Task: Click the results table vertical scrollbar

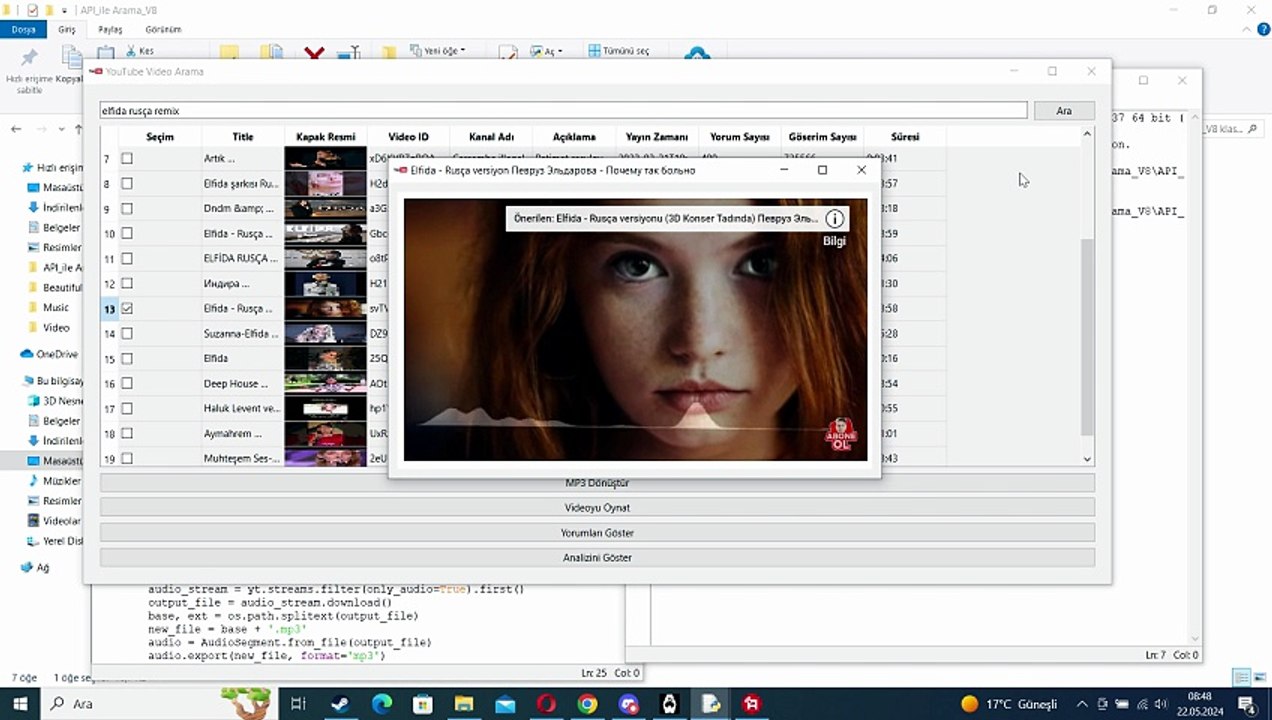Action: [x=1087, y=337]
